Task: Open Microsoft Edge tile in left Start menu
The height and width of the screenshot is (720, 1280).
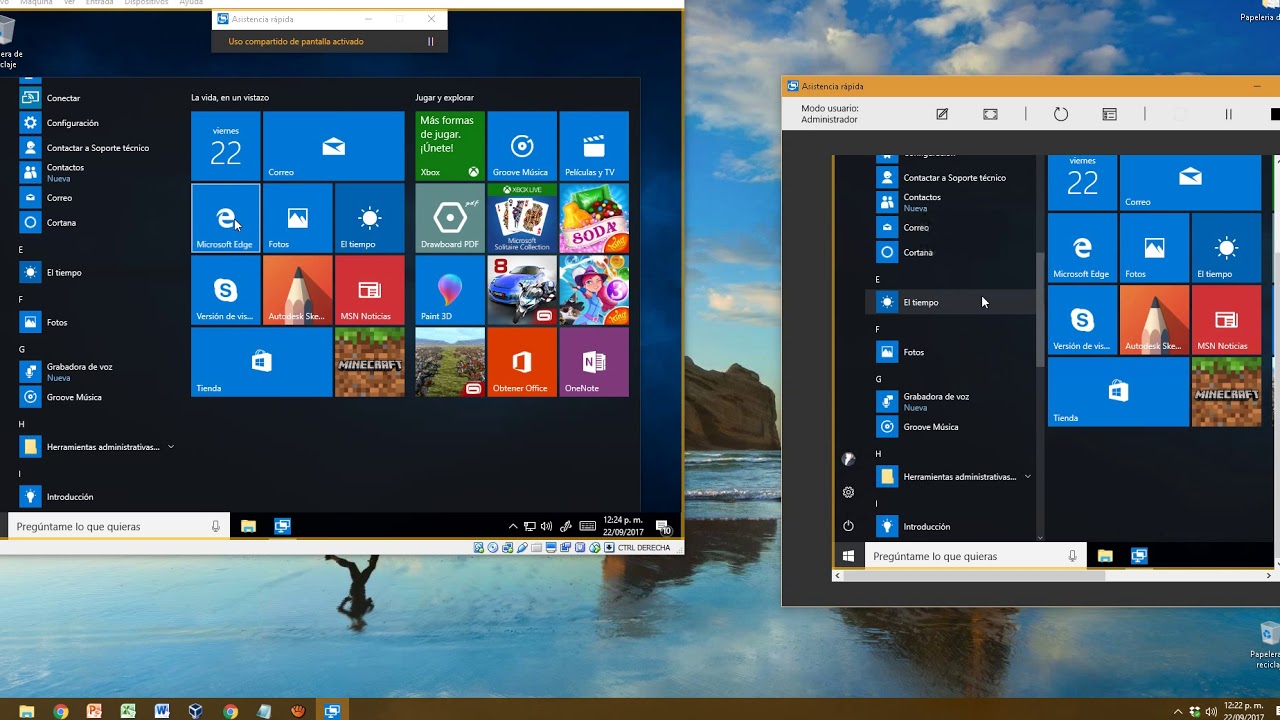Action: click(225, 218)
